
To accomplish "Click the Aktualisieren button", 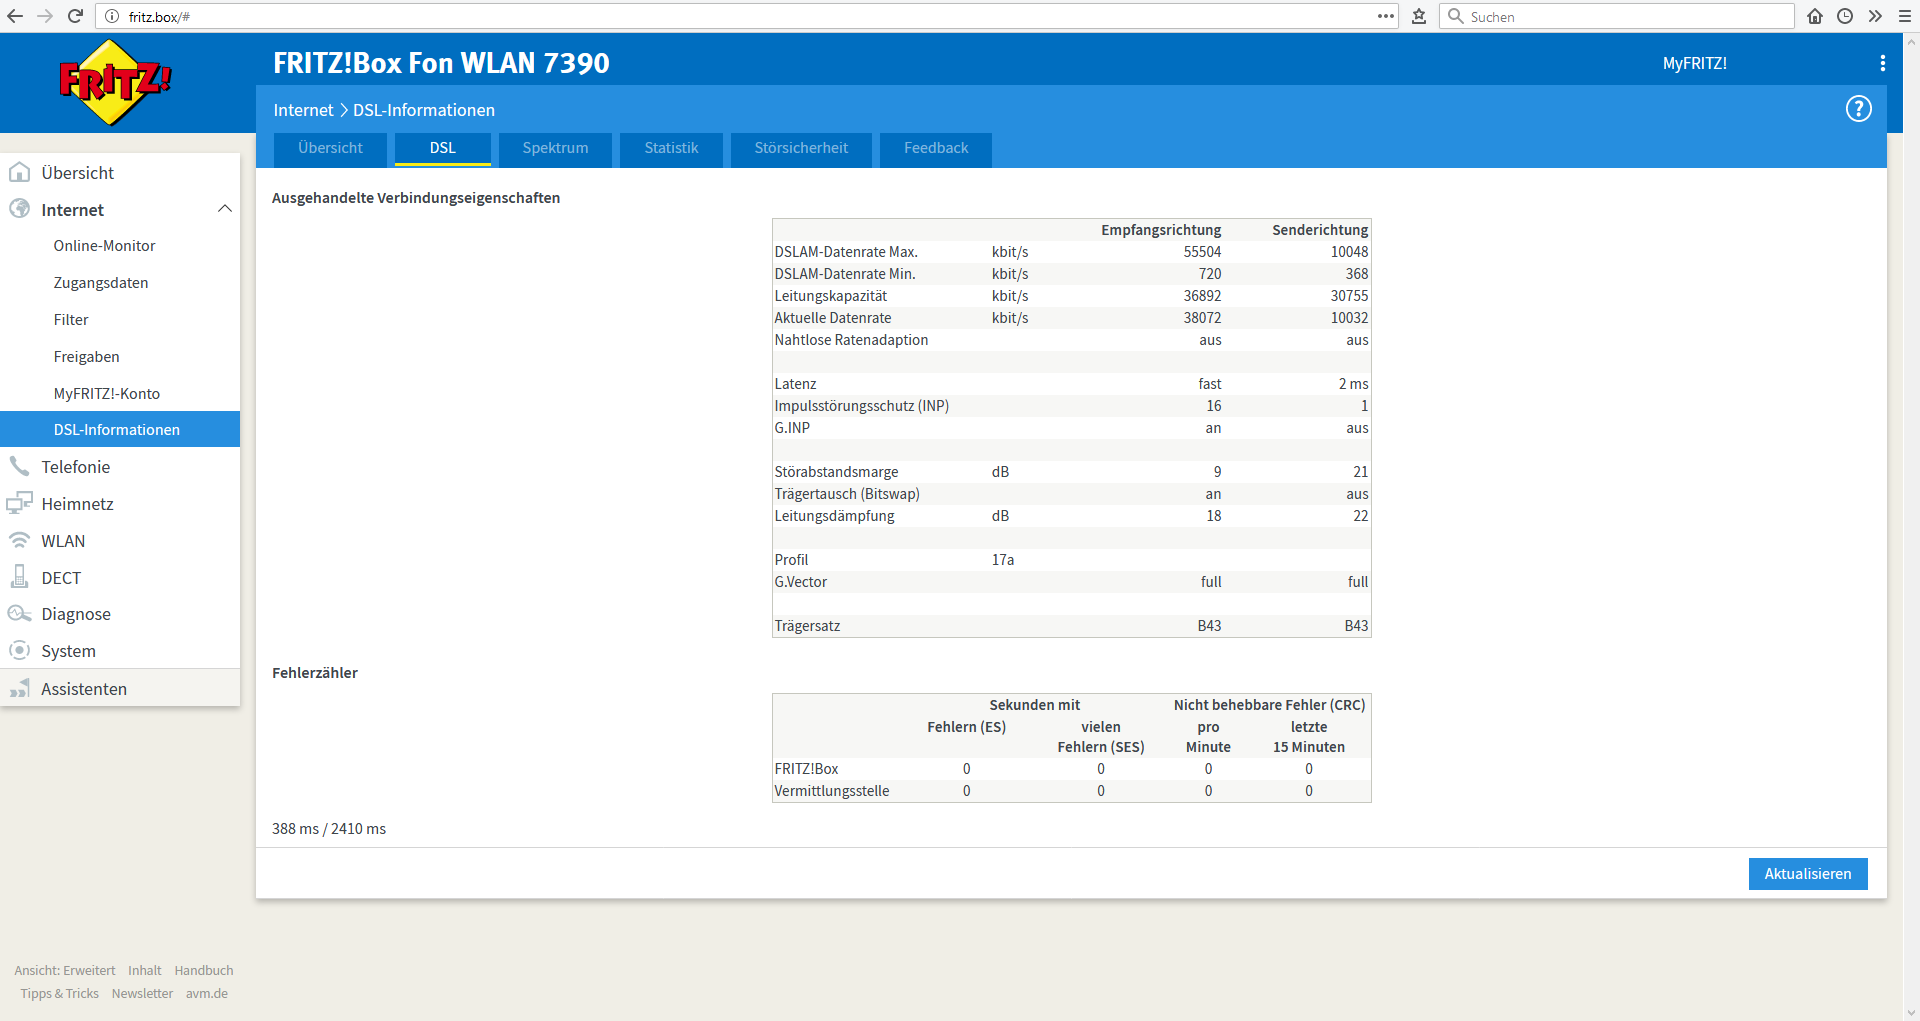I will point(1808,874).
